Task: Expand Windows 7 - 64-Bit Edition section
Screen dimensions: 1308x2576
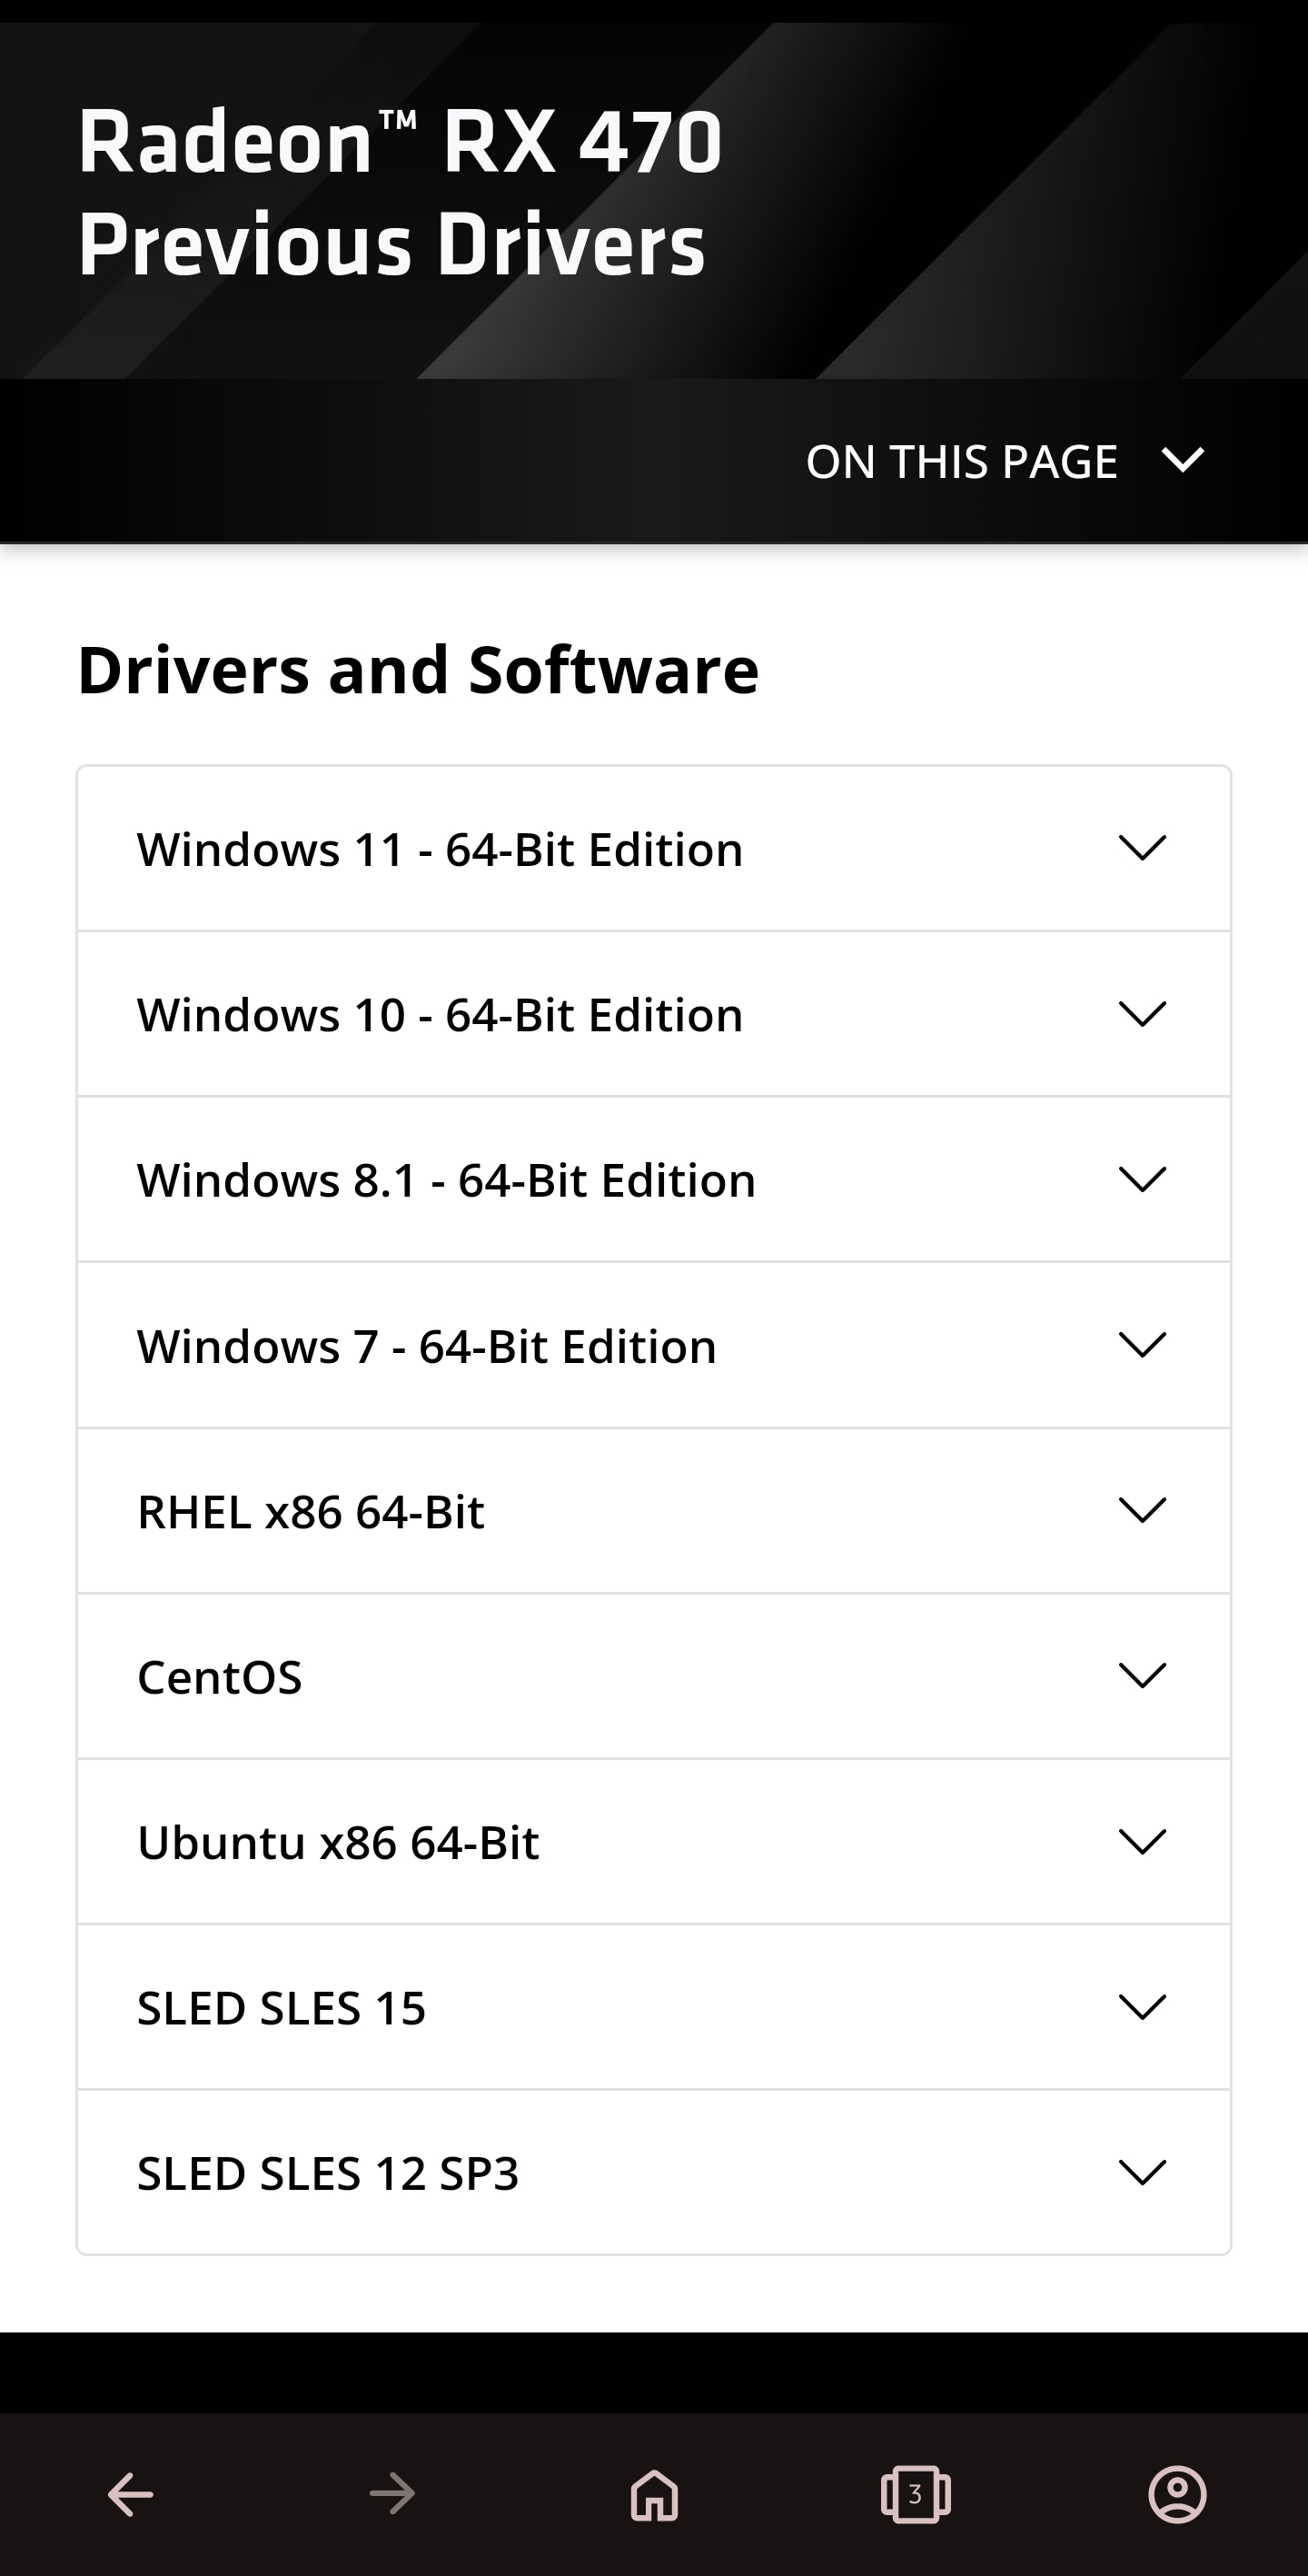Action: pyautogui.click(x=654, y=1345)
